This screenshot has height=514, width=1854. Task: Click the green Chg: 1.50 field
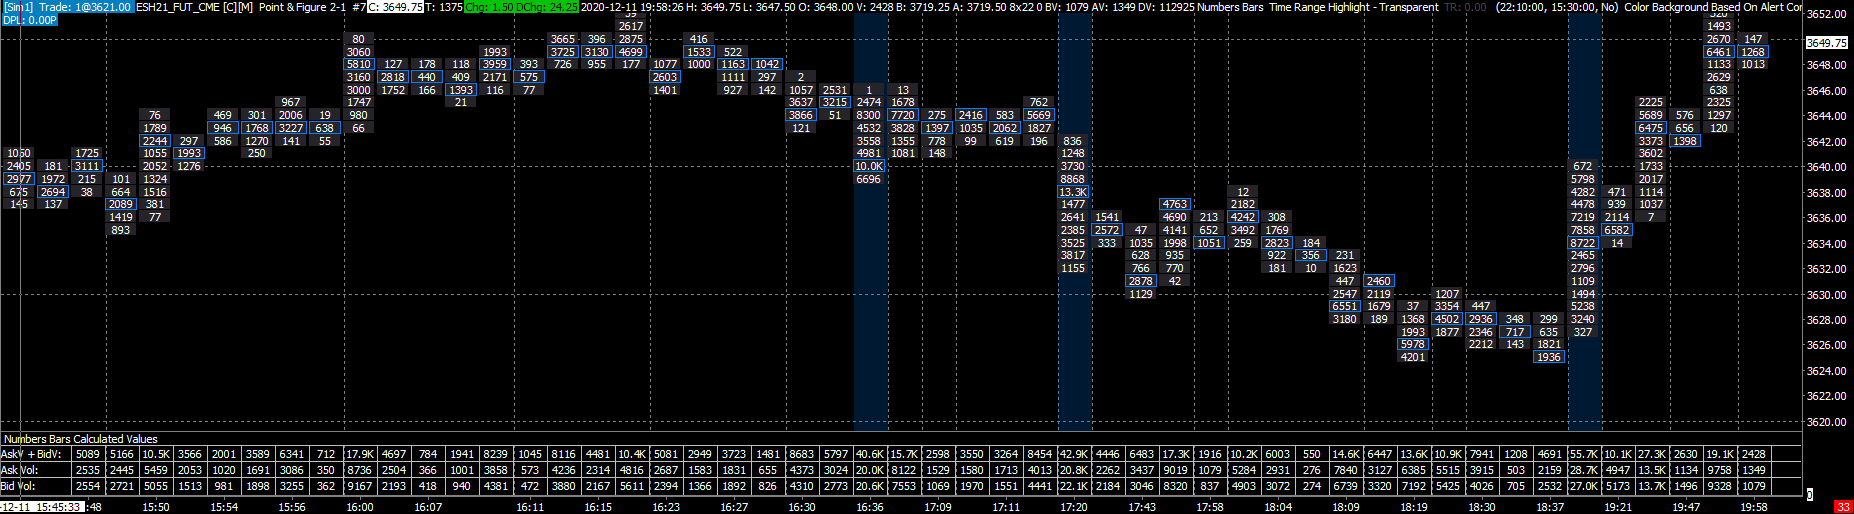coord(489,7)
